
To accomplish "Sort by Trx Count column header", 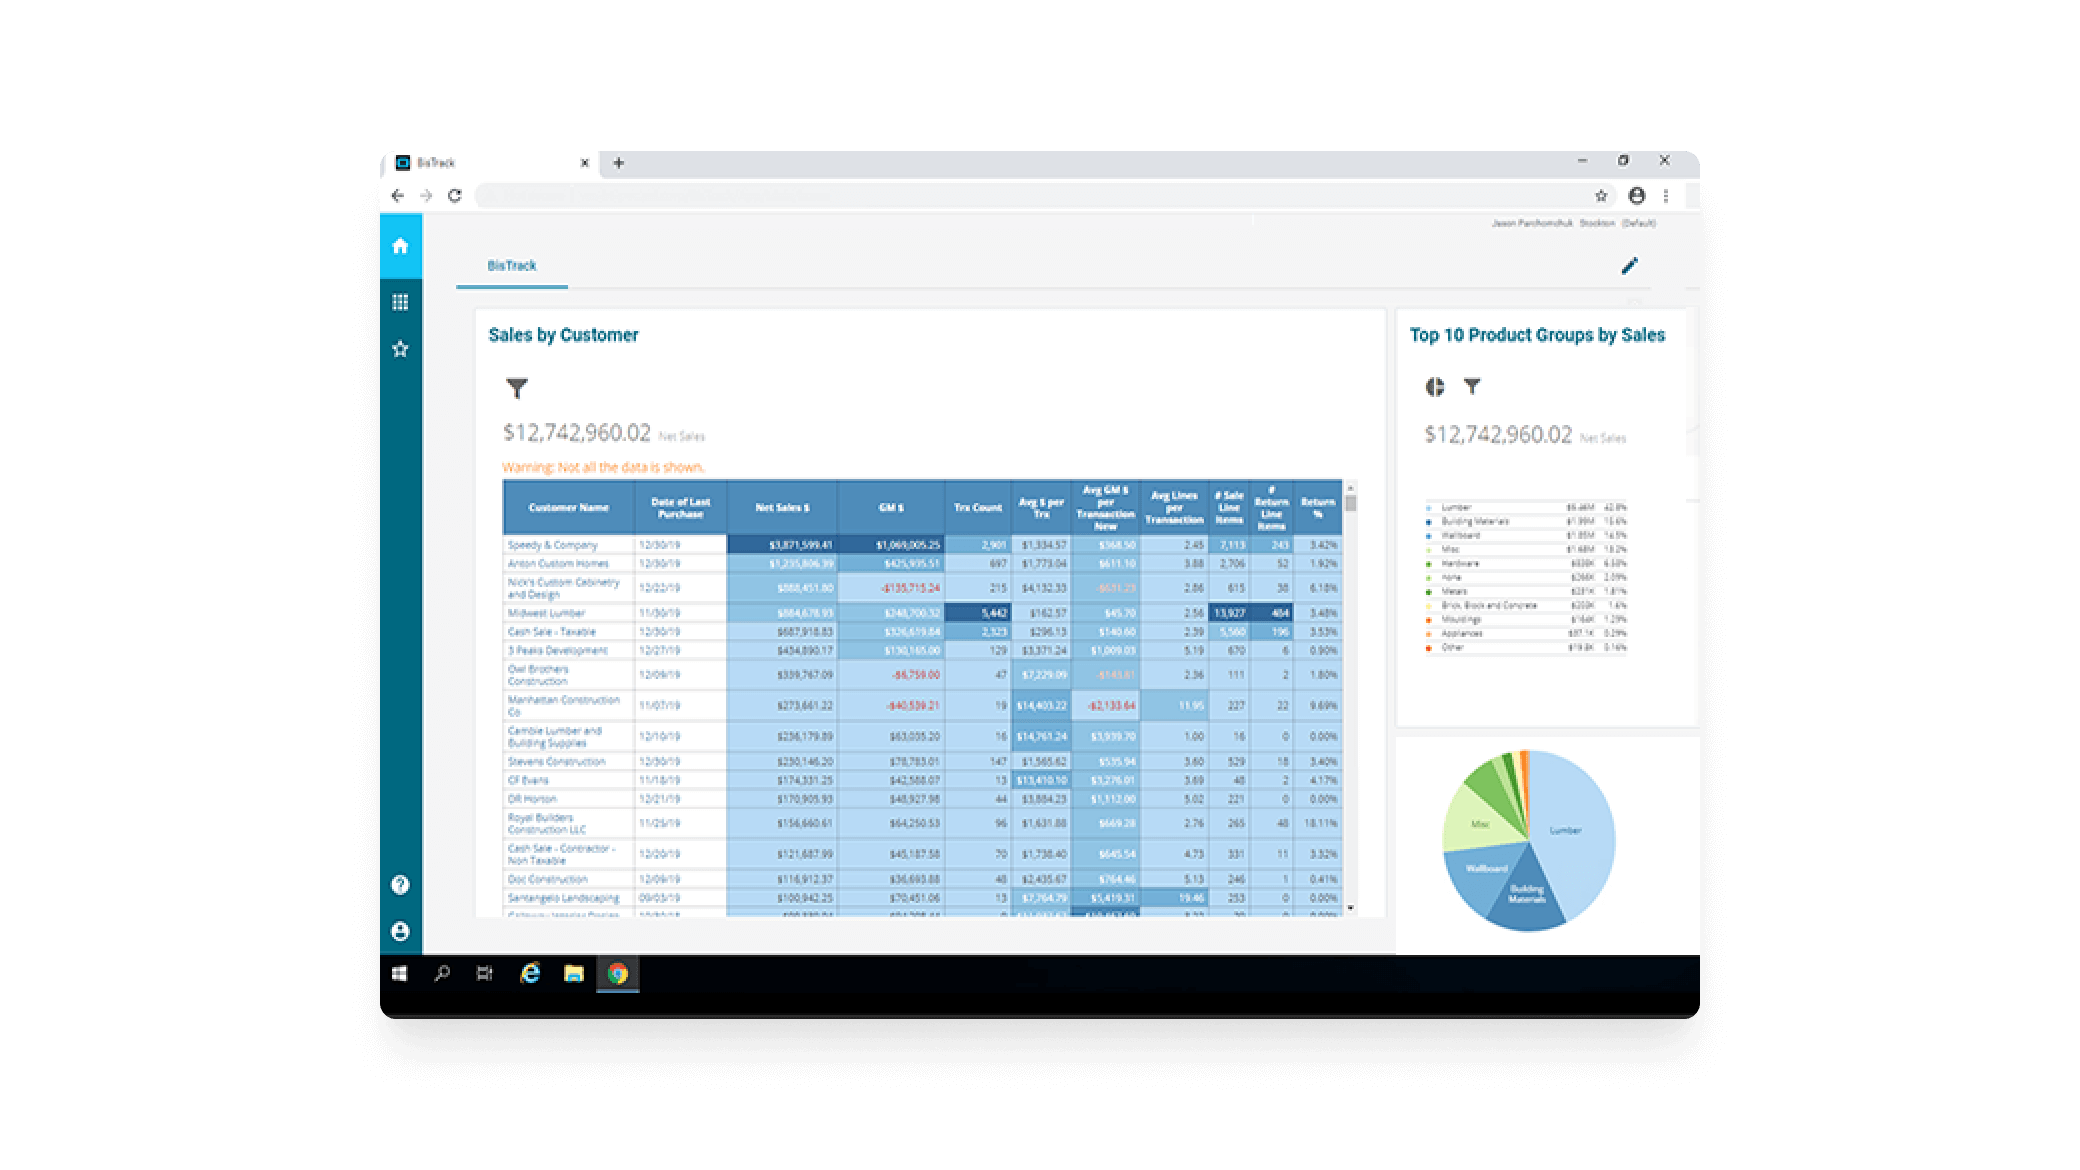I will (977, 508).
